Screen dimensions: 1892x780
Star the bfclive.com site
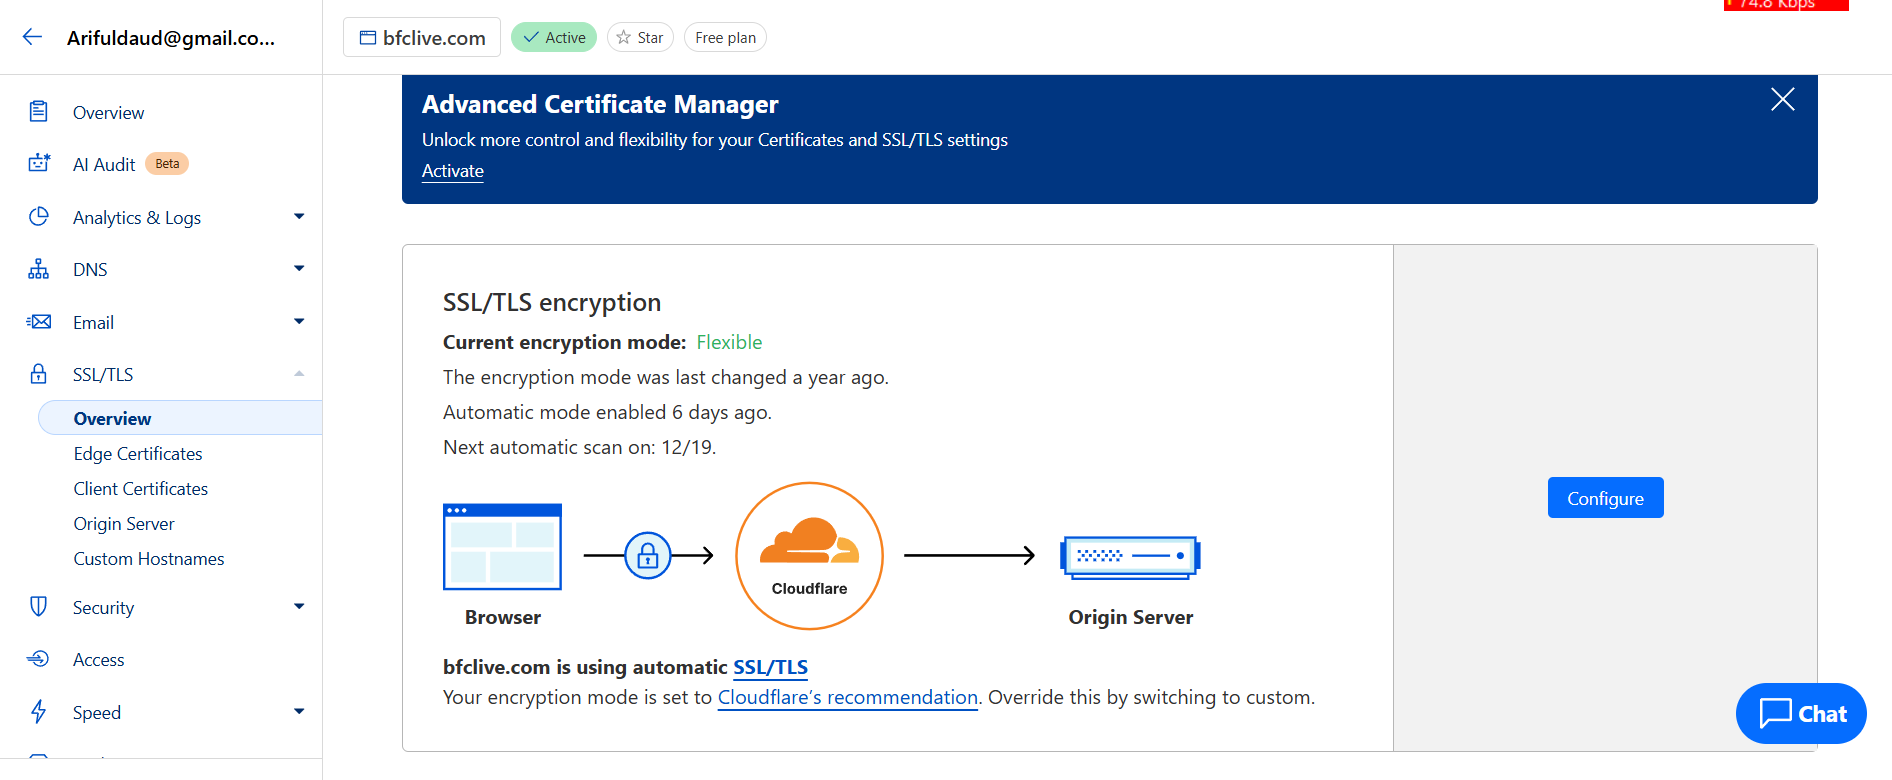[640, 37]
